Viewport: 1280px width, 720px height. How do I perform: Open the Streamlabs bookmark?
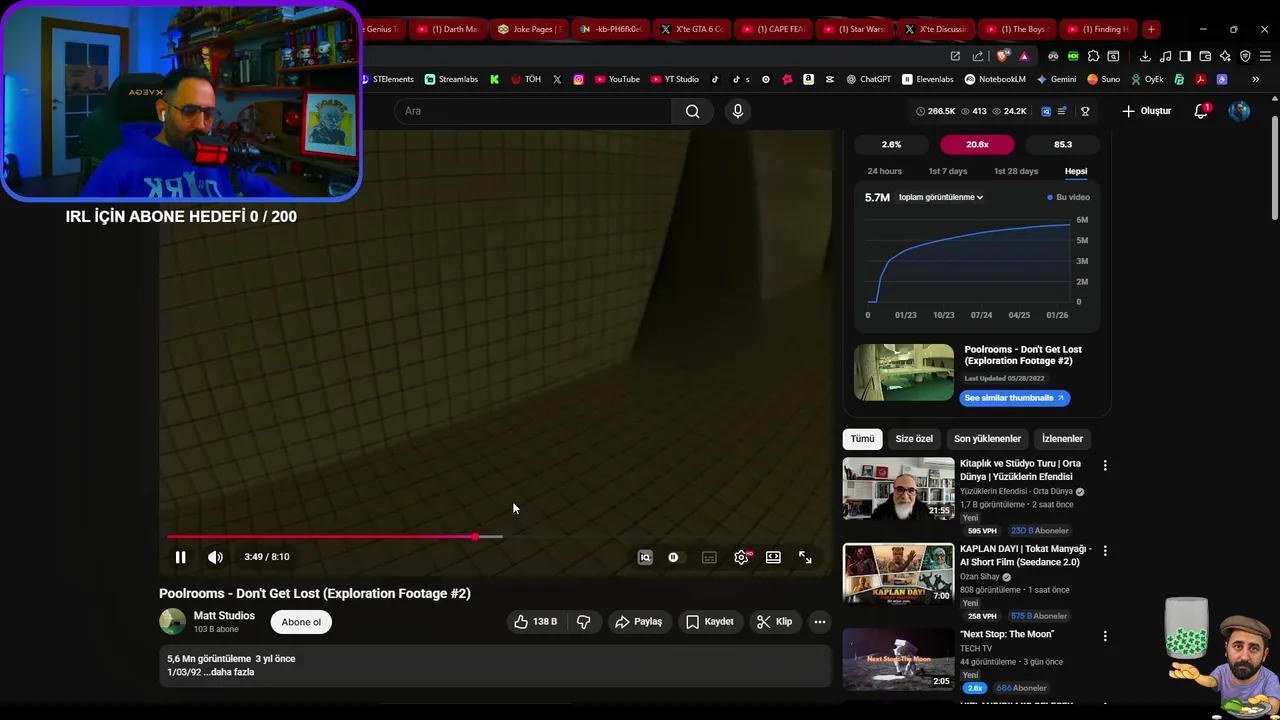(x=451, y=79)
